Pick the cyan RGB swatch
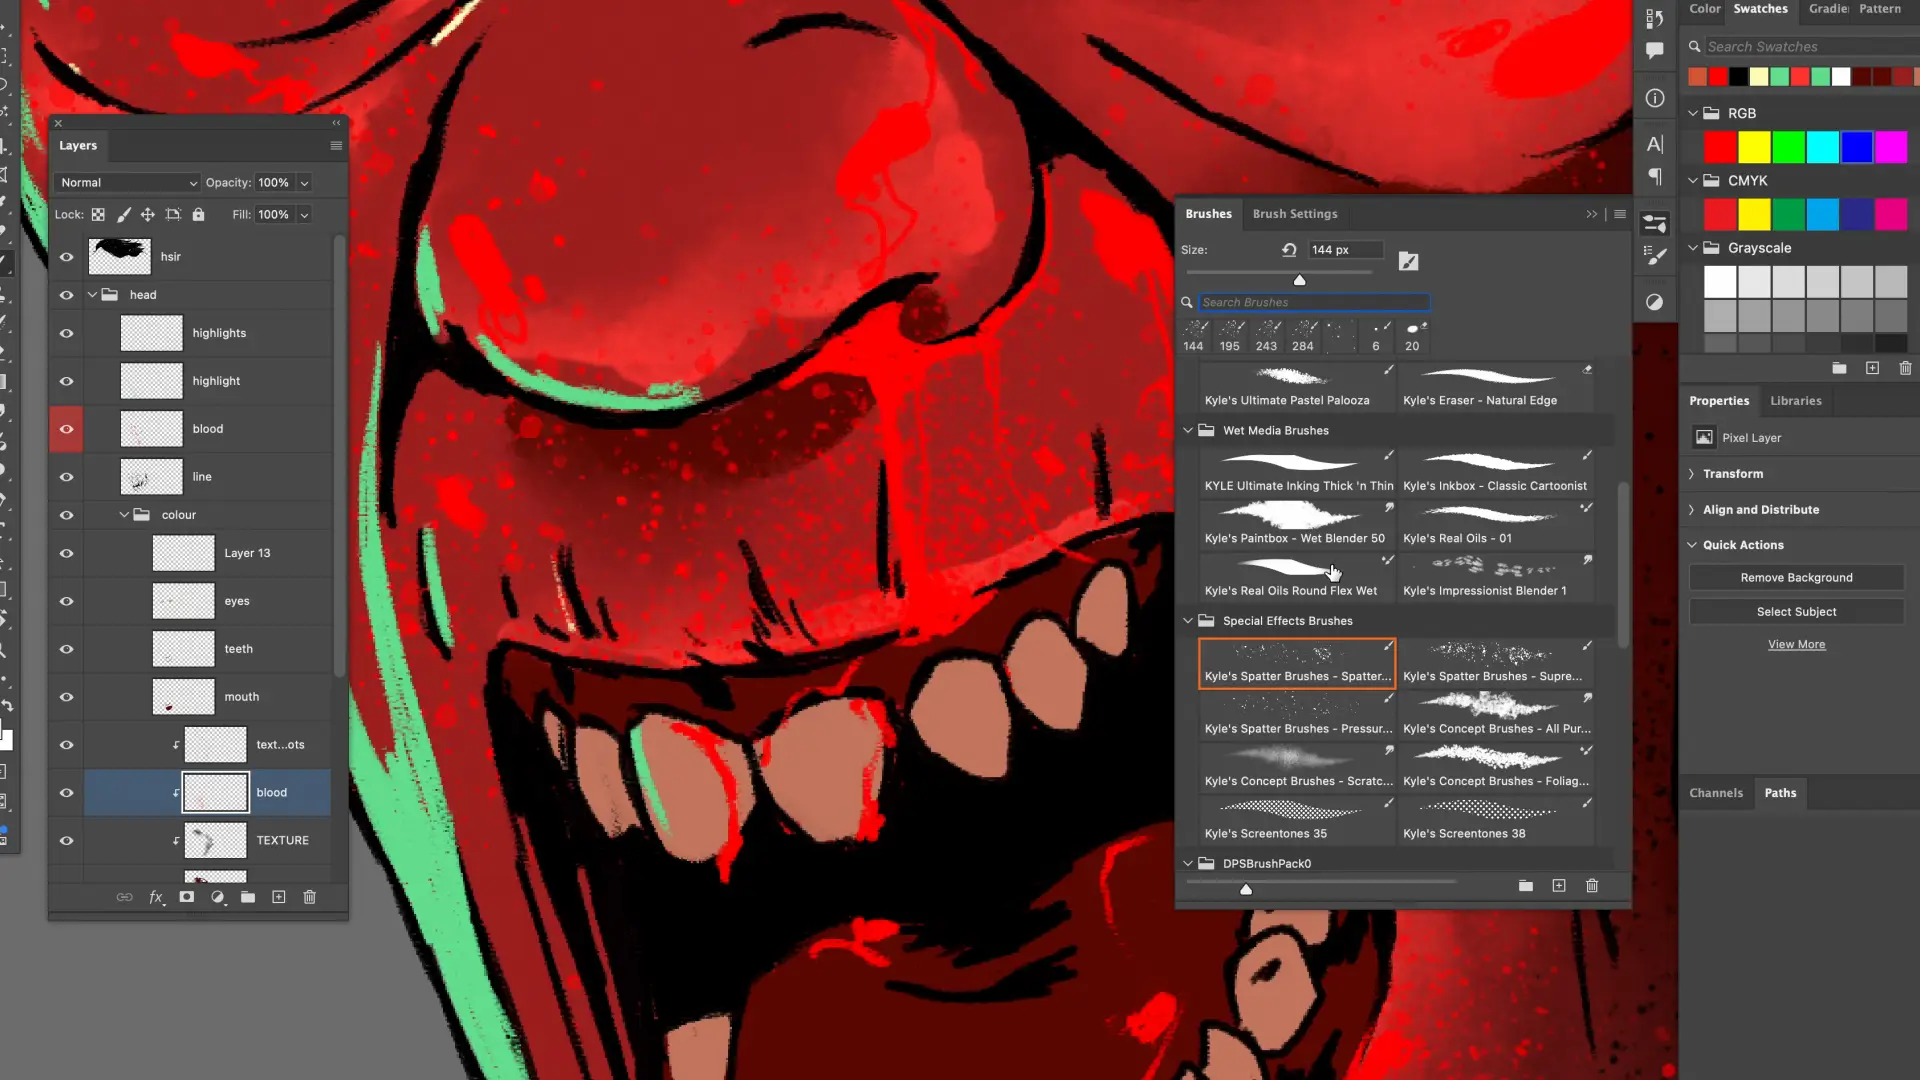1920x1080 pixels. pos(1822,148)
